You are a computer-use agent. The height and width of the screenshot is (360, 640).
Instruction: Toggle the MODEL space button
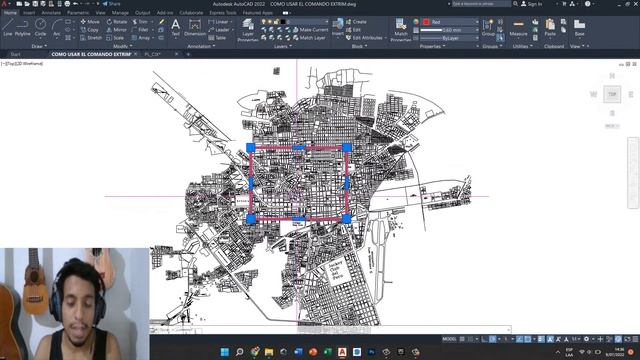point(449,339)
